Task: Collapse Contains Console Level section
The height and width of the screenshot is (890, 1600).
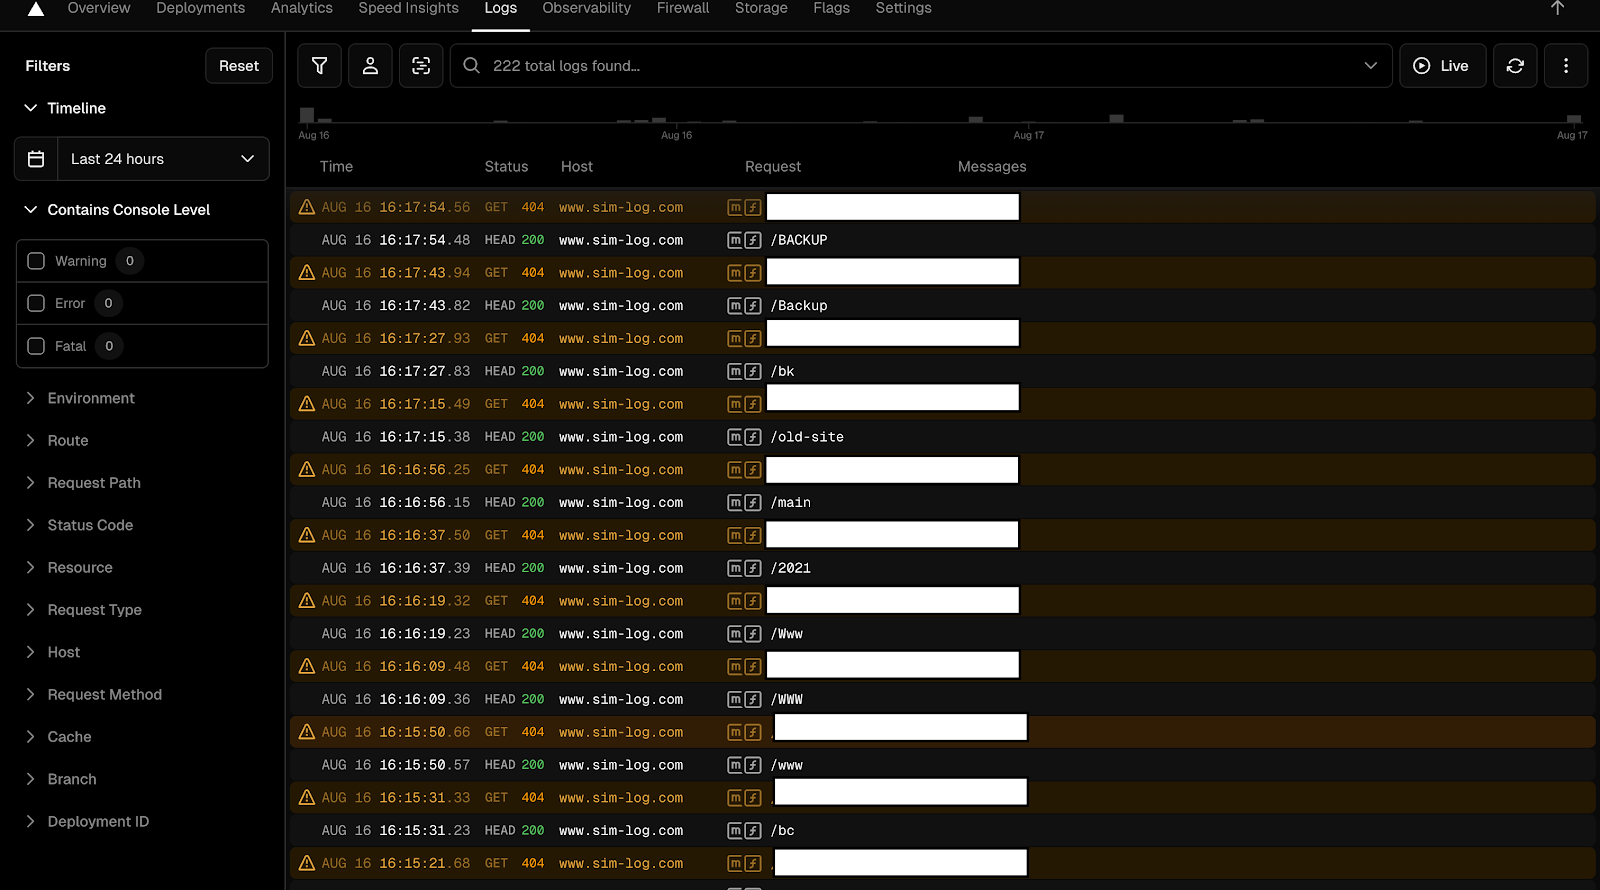Action: (117, 210)
